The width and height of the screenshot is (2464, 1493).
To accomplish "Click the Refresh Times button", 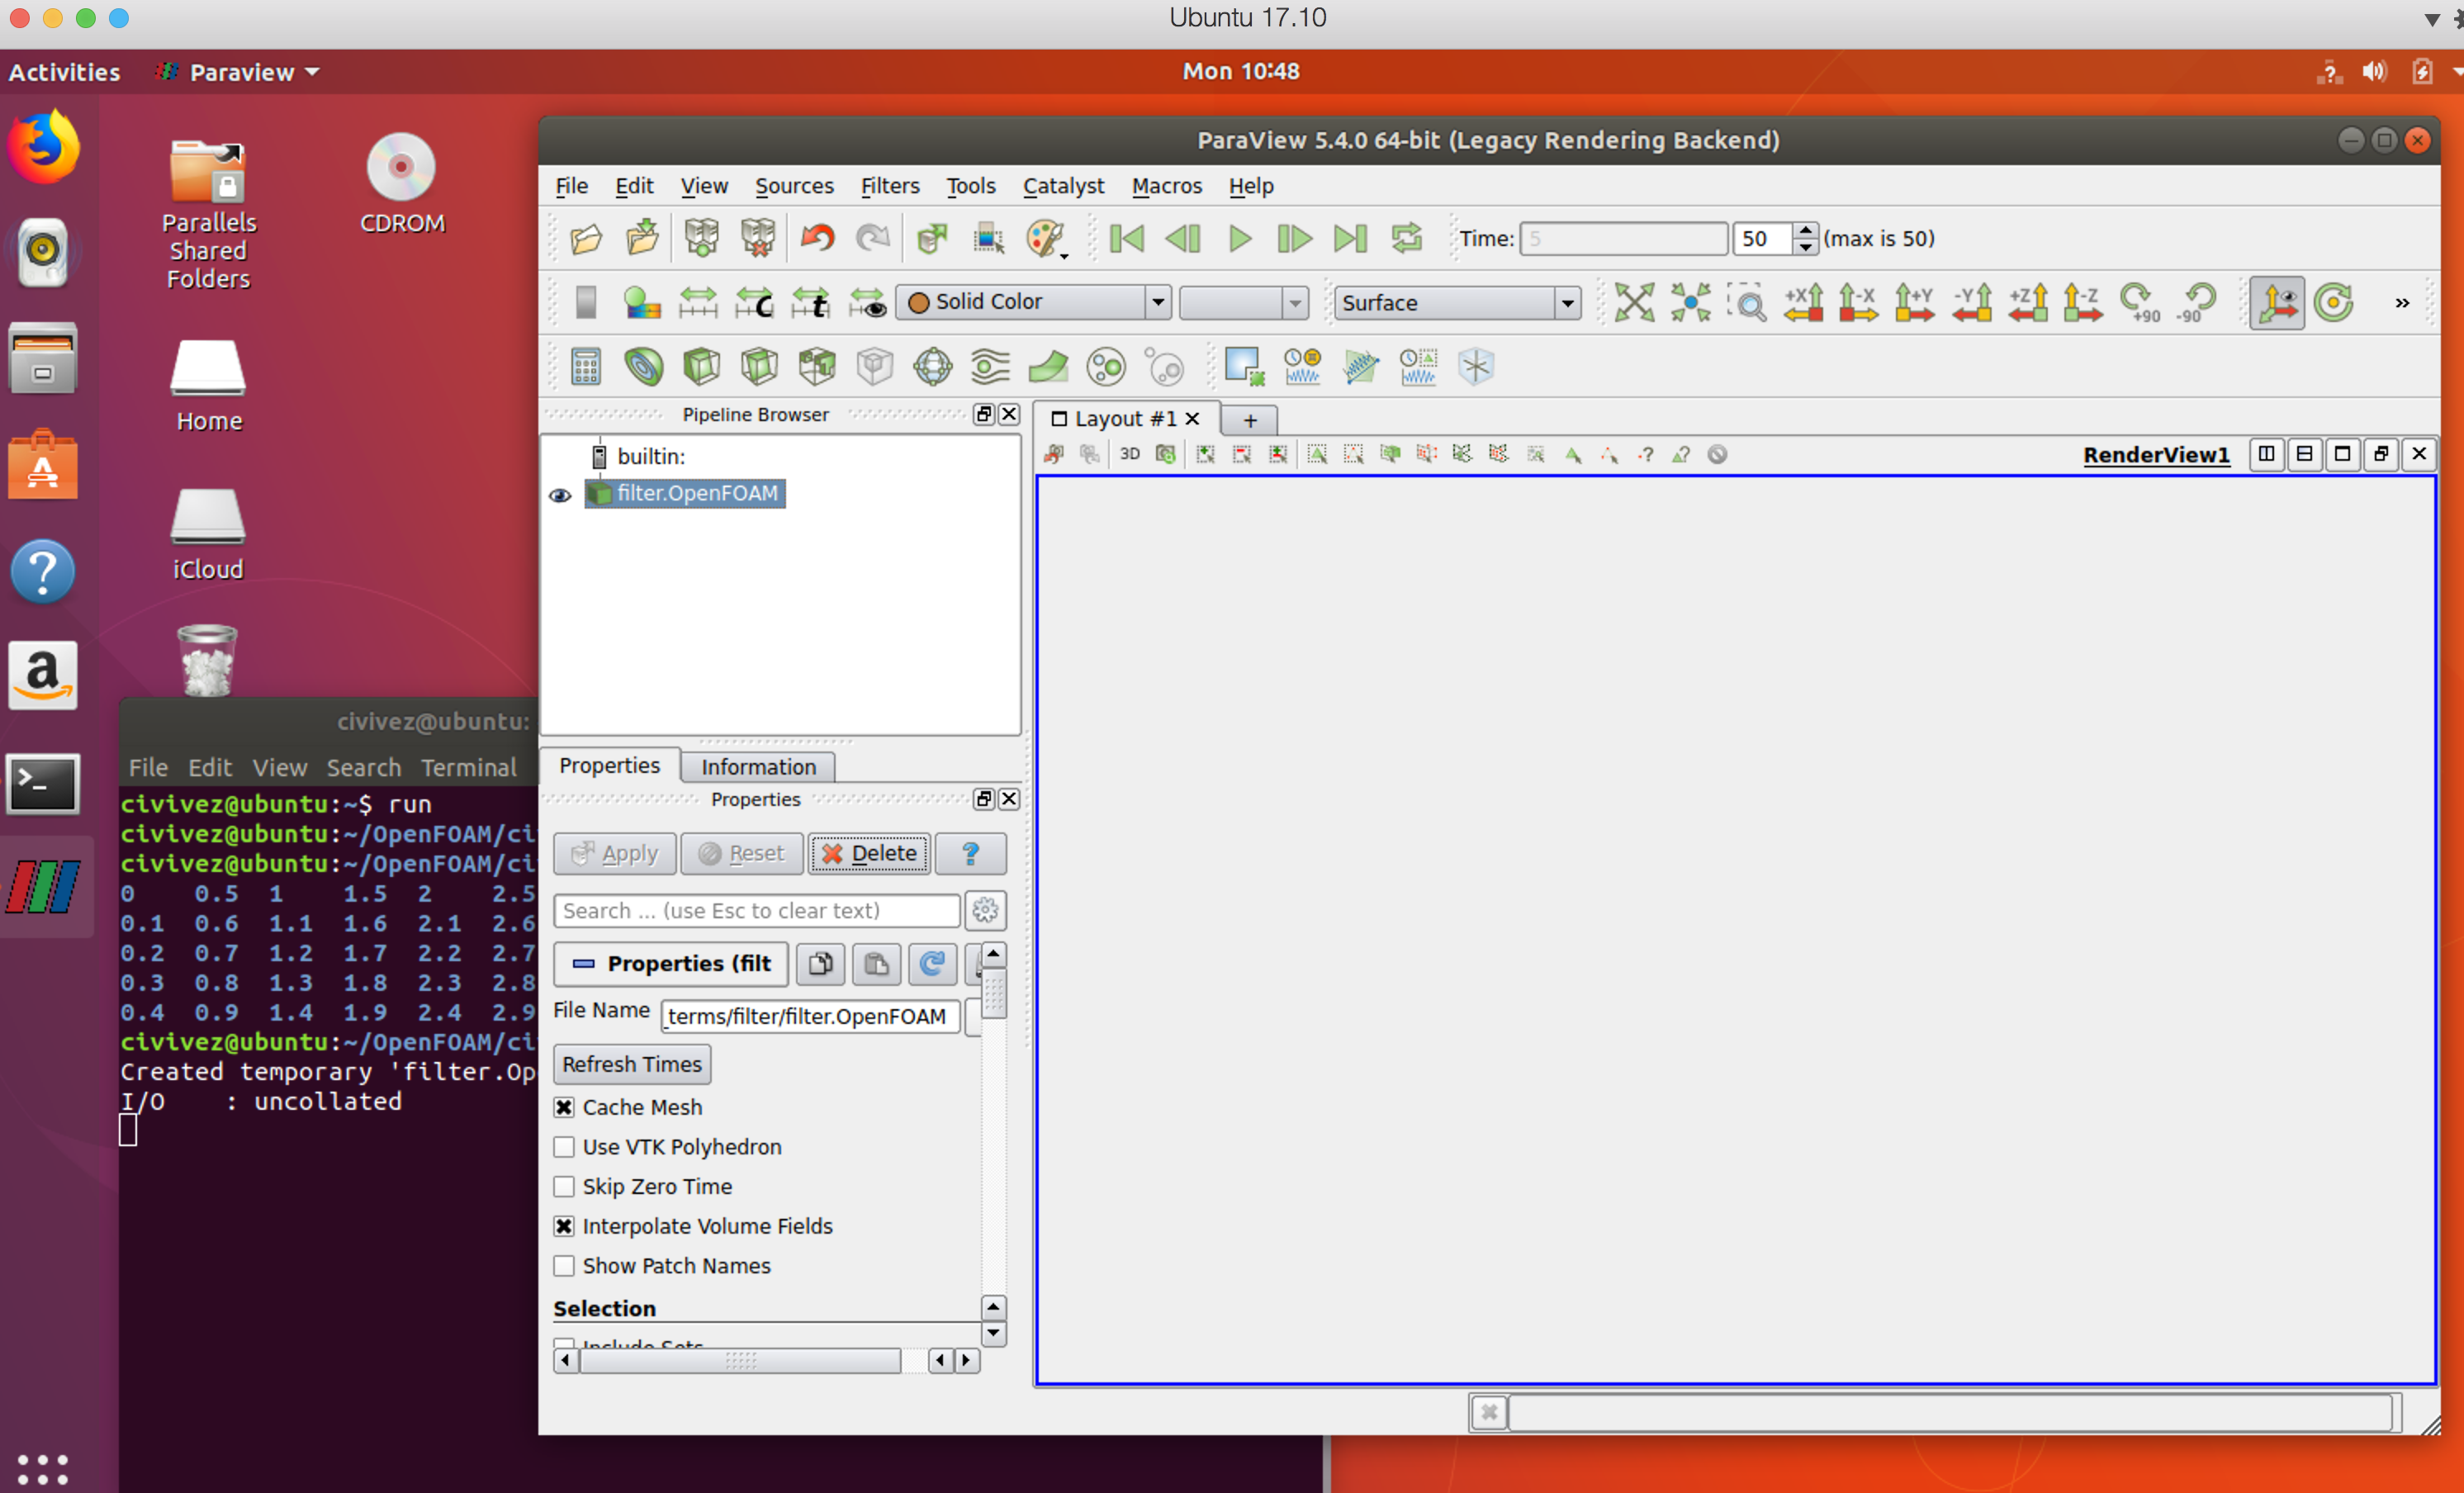I will [x=632, y=1064].
